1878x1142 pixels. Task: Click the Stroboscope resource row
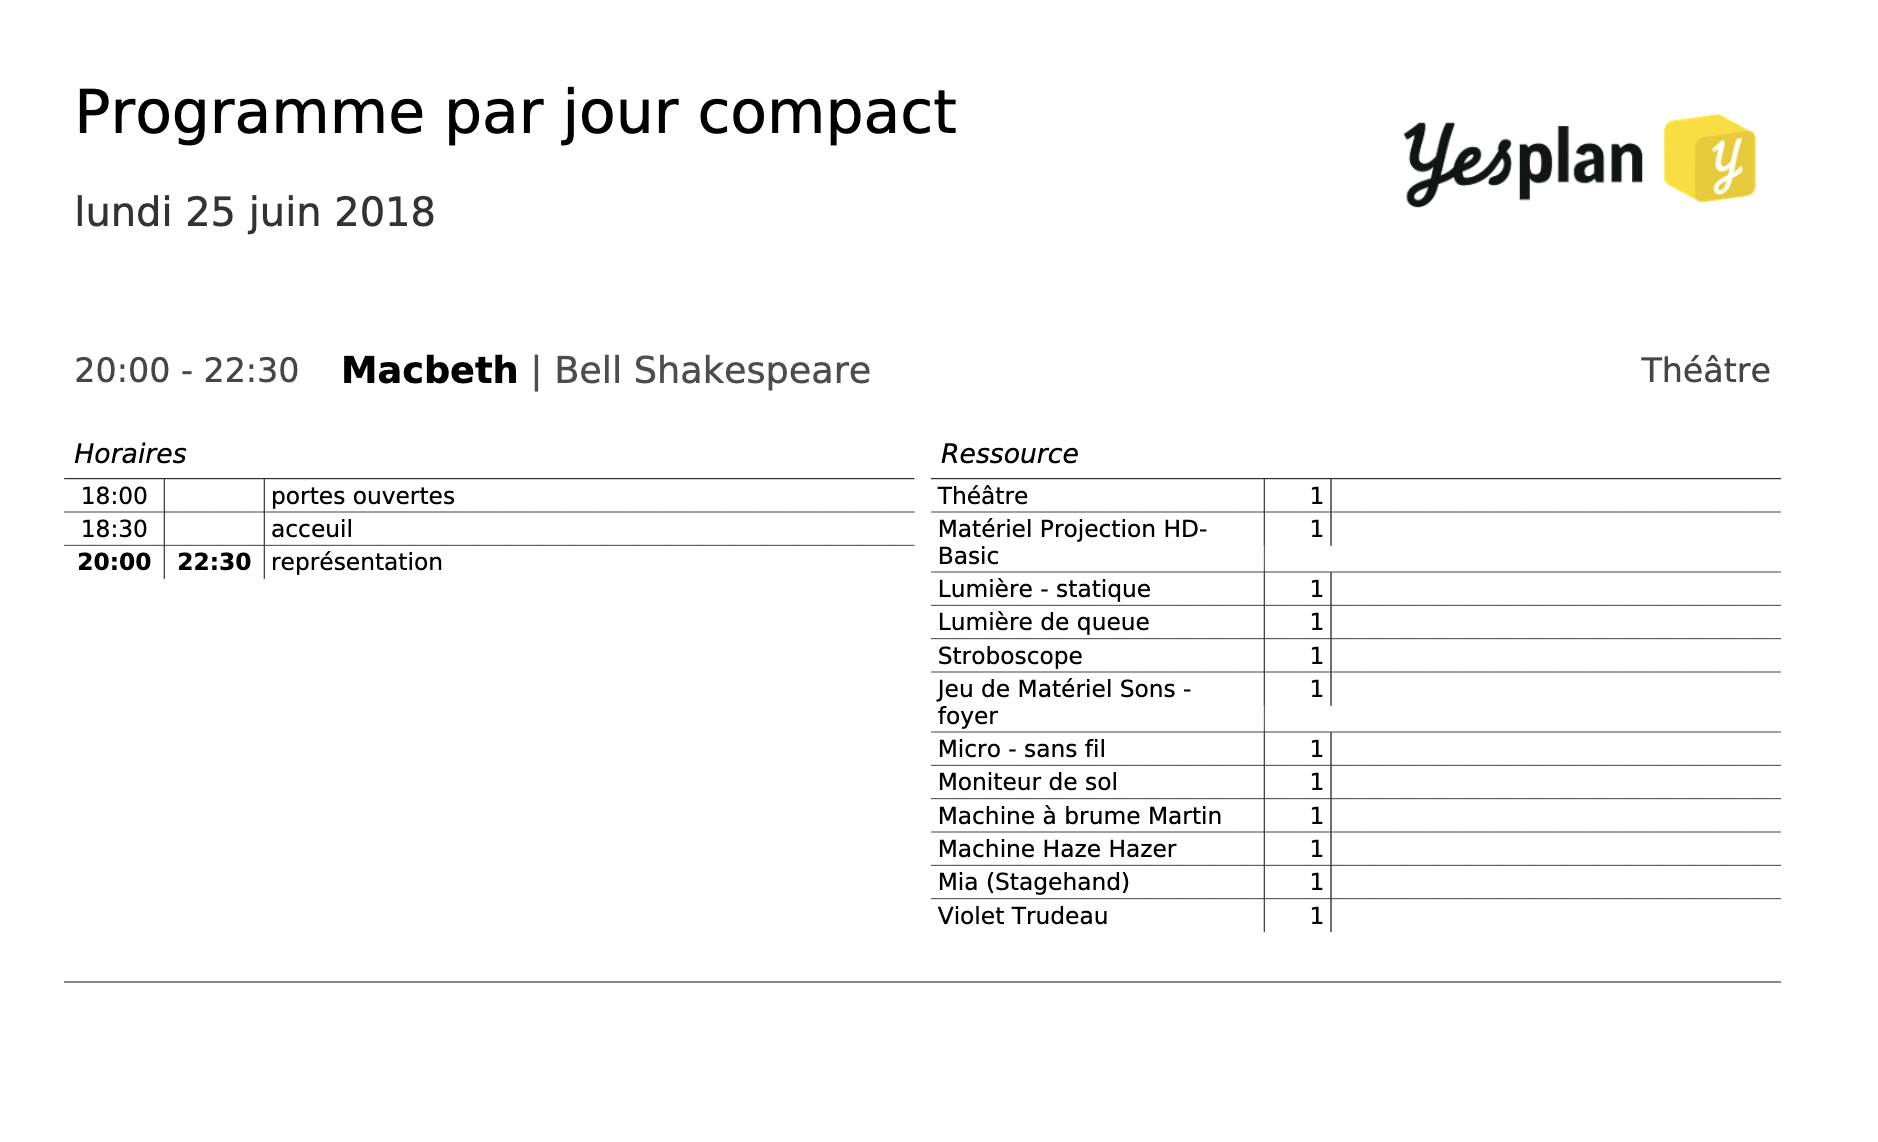[1009, 656]
